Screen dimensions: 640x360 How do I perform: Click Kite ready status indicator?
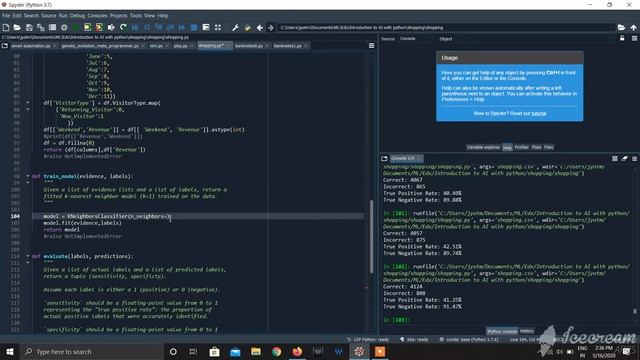[414, 340]
